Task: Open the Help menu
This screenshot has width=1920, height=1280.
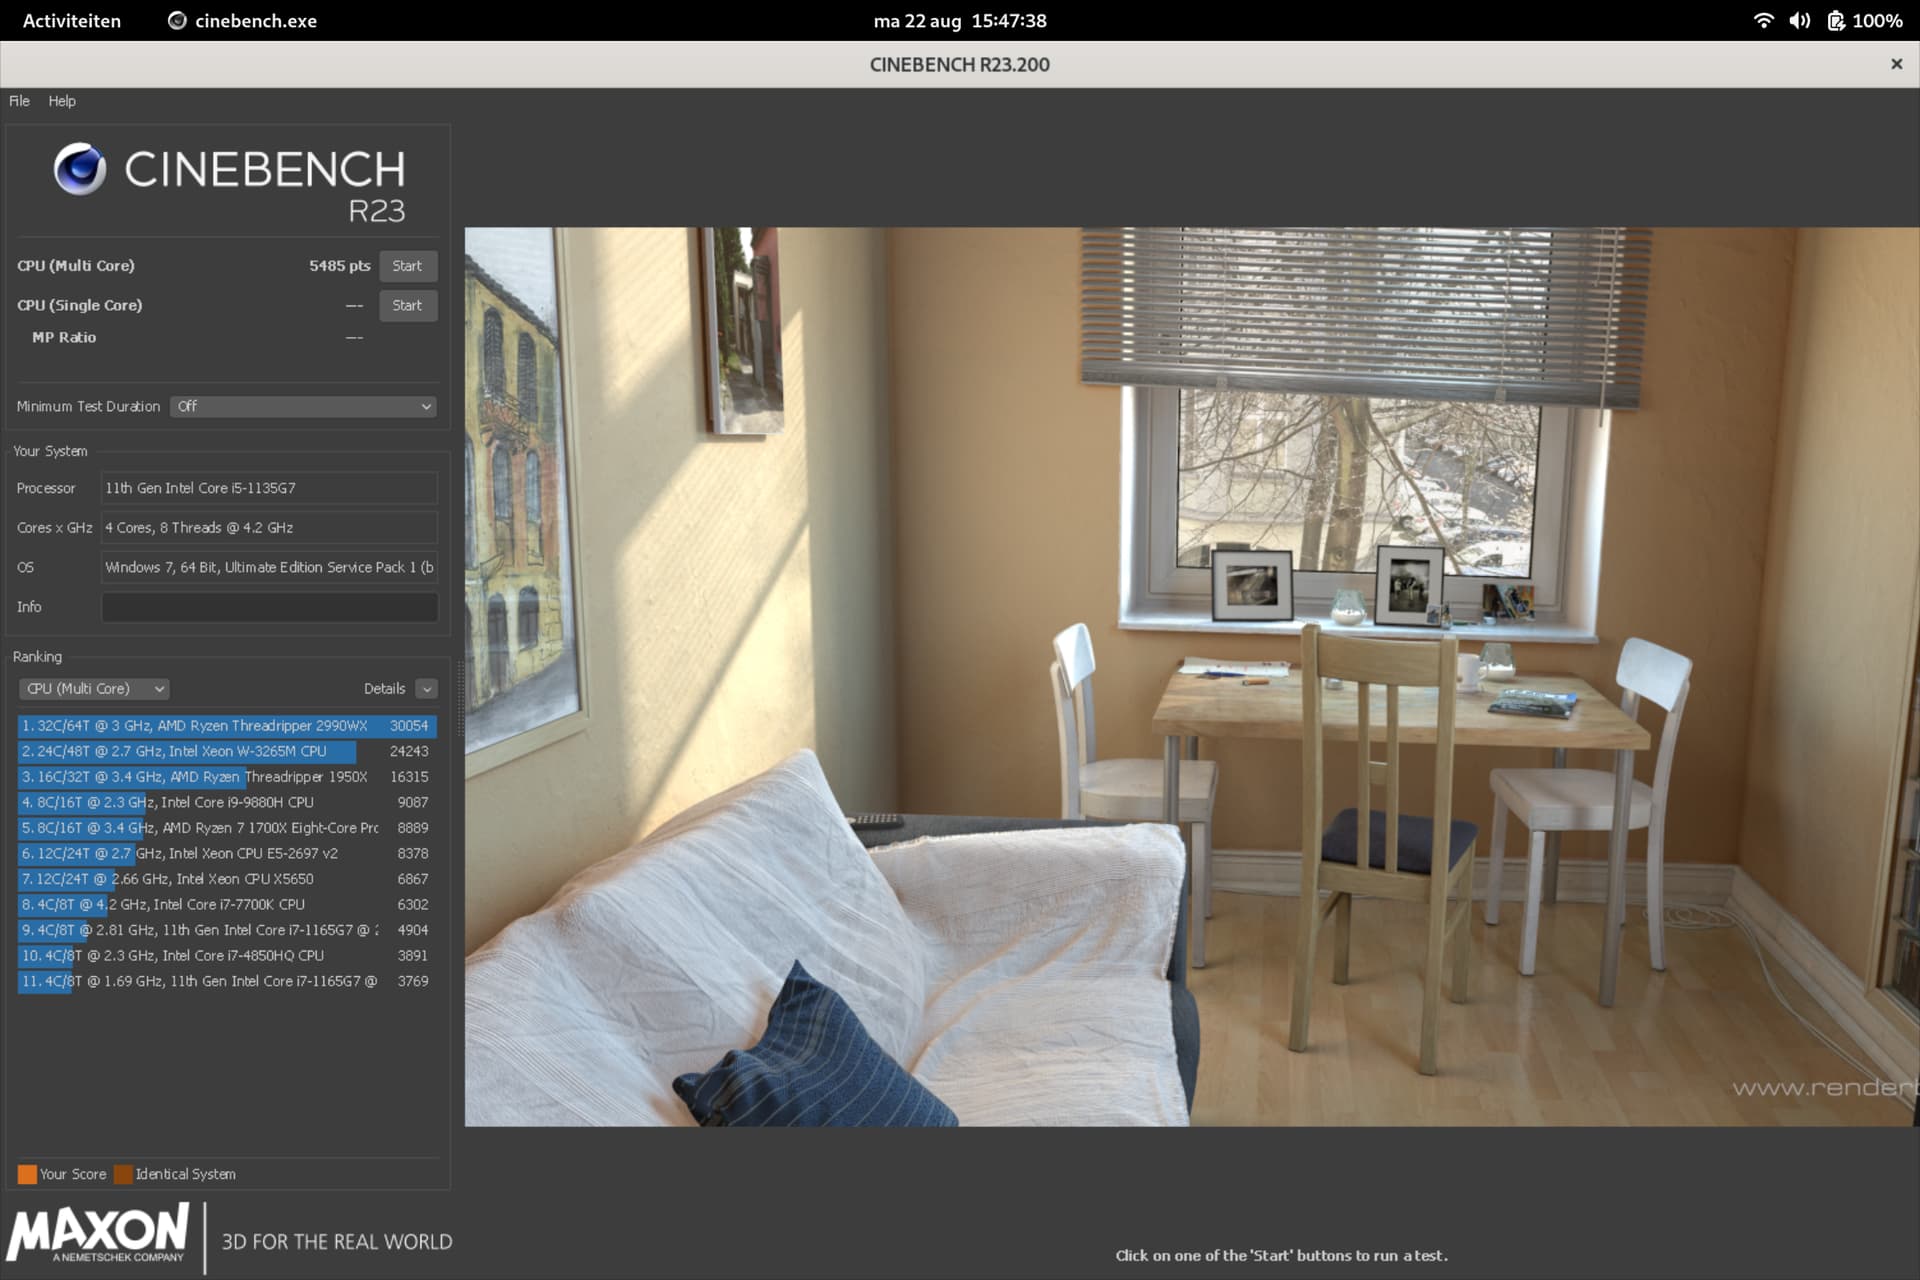Action: click(62, 101)
